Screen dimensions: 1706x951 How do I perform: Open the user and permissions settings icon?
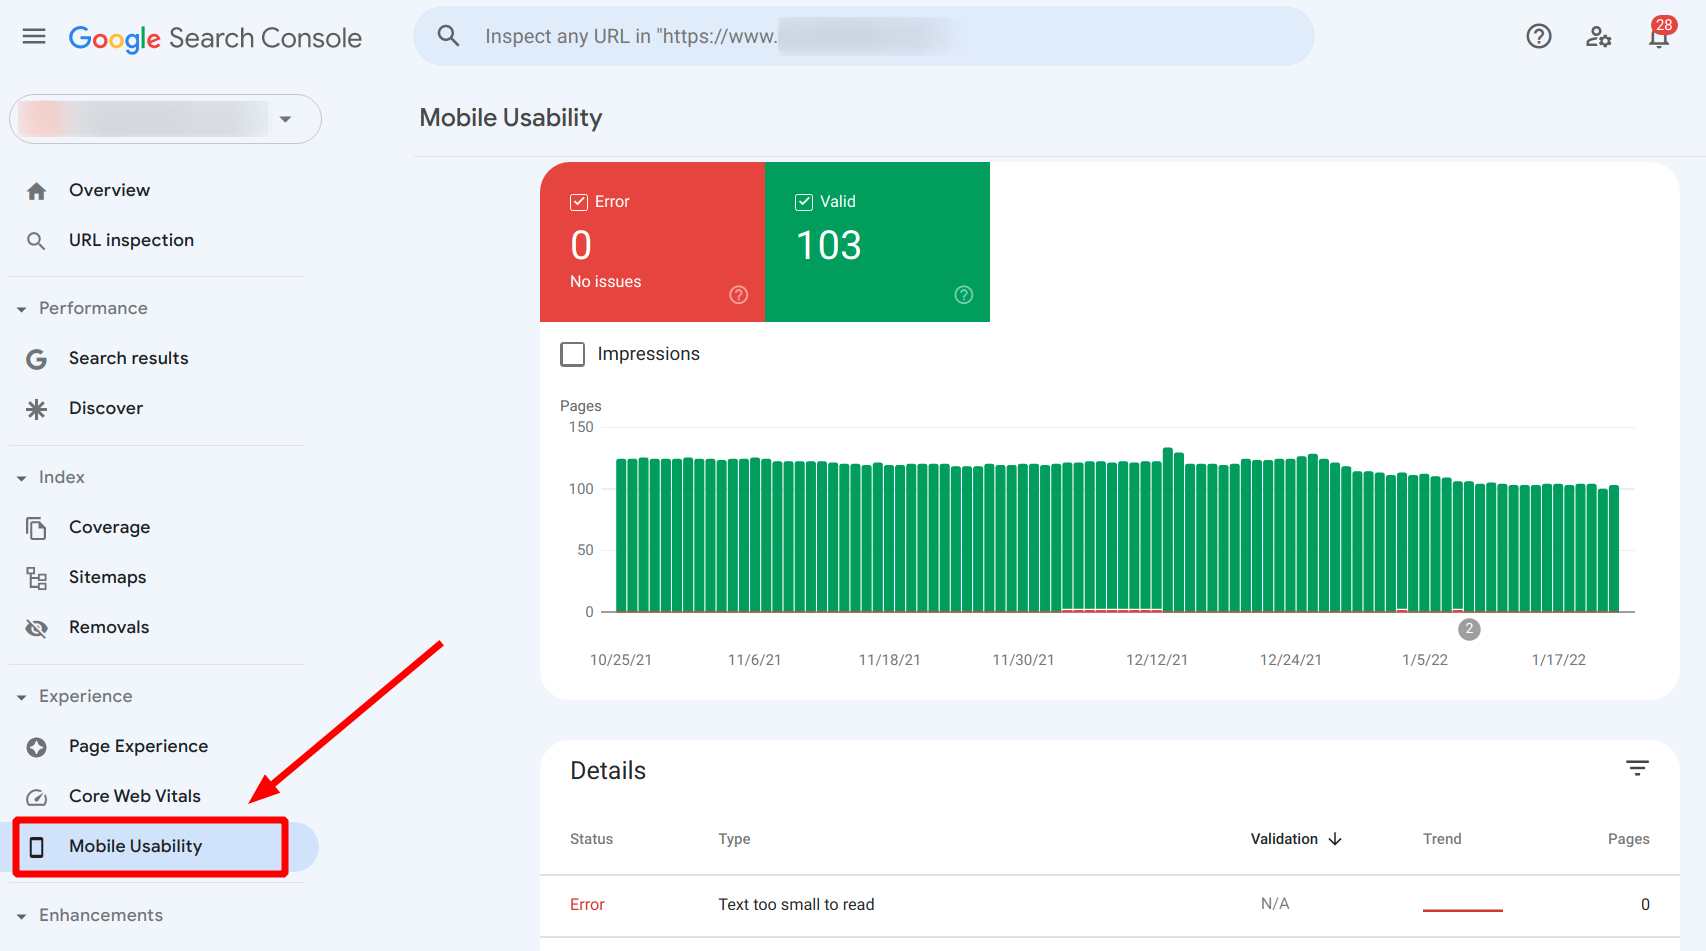point(1598,36)
